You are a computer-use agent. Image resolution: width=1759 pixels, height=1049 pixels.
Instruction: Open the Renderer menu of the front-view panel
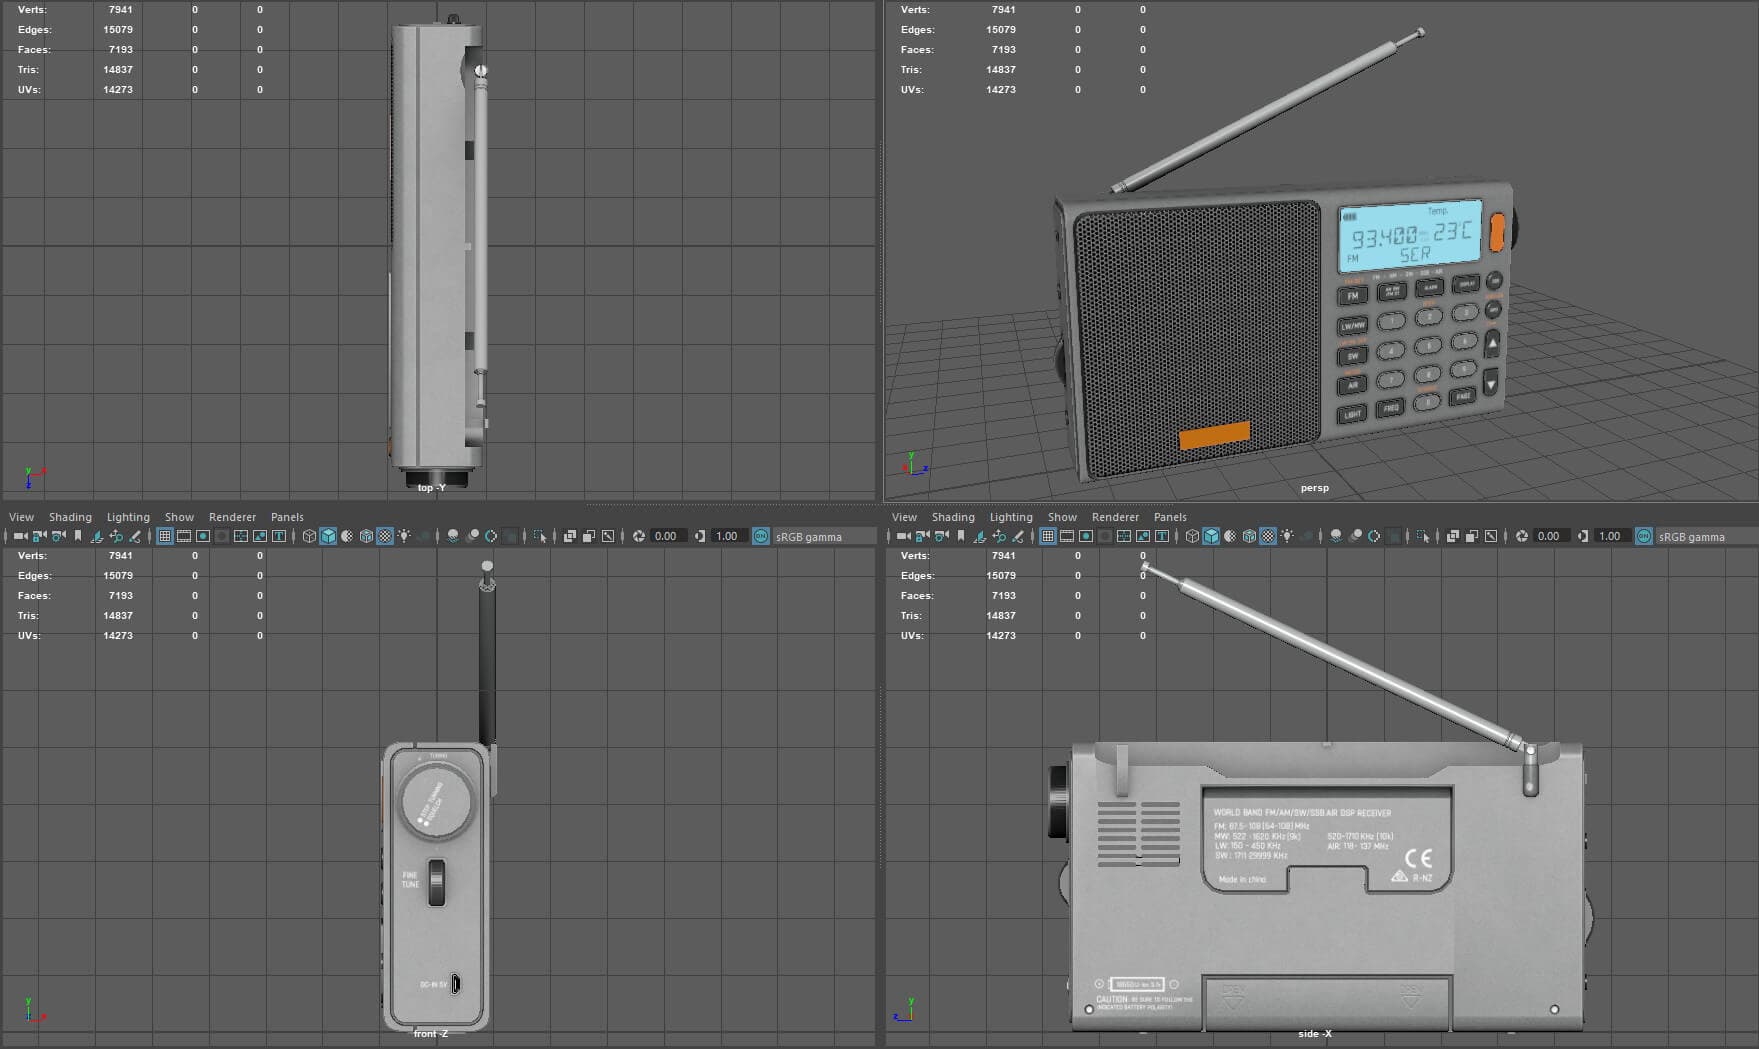click(232, 517)
